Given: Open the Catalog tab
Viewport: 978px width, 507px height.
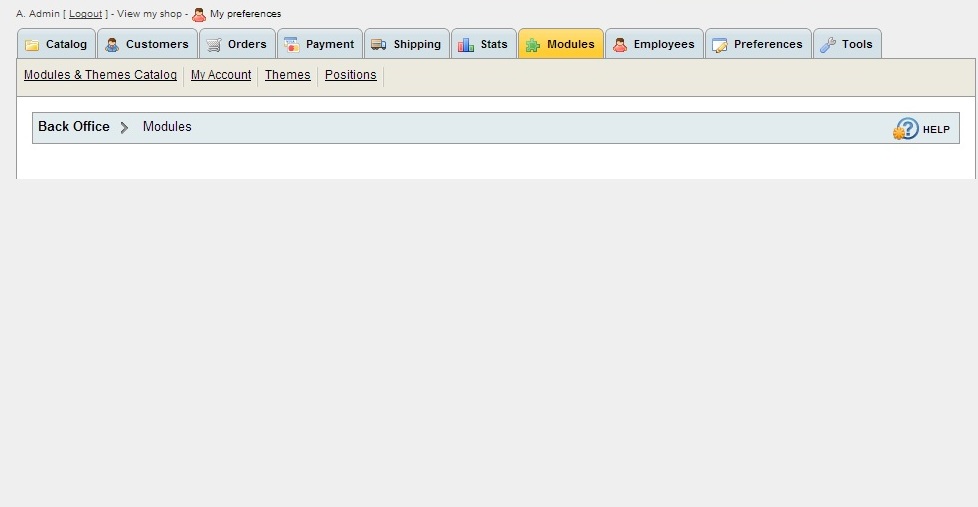Looking at the screenshot, I should [x=57, y=44].
